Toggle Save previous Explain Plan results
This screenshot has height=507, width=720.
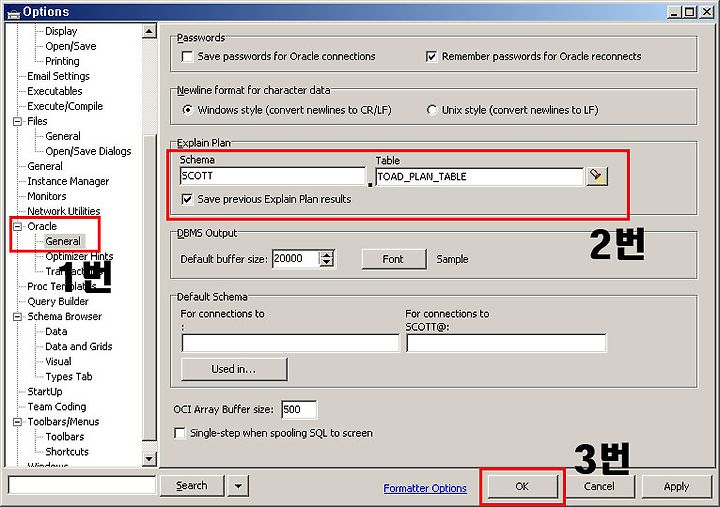click(x=187, y=199)
